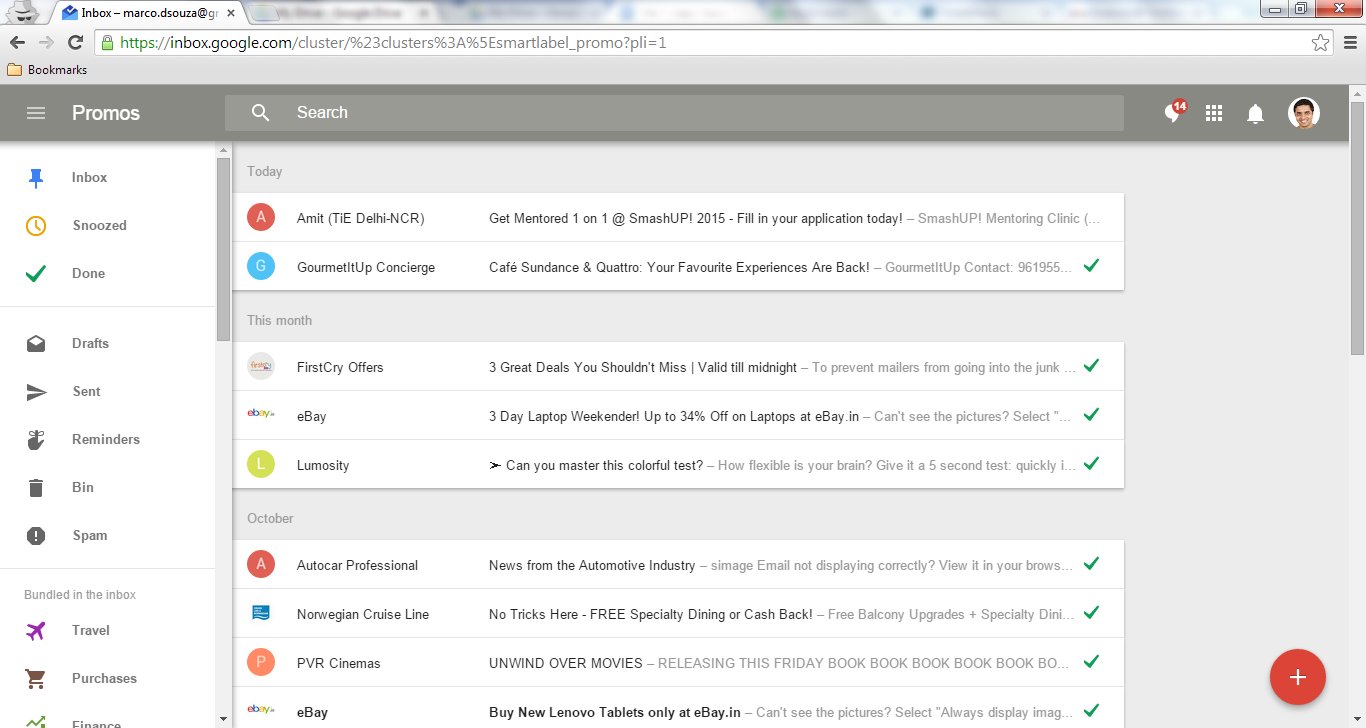The image size is (1366, 728).
Task: Click Amit (TiE Delhi-NCR) sender avatar
Action: click(261, 218)
